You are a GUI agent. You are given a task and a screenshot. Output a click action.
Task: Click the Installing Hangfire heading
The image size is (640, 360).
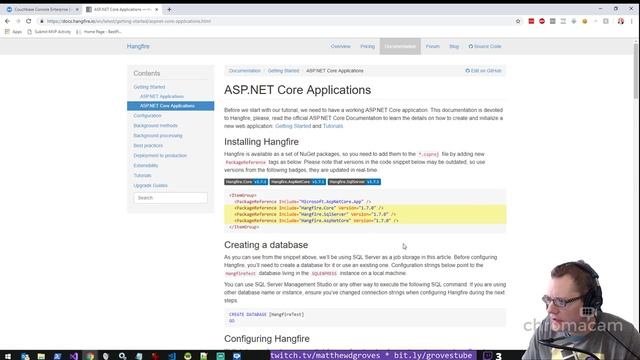[x=261, y=142]
